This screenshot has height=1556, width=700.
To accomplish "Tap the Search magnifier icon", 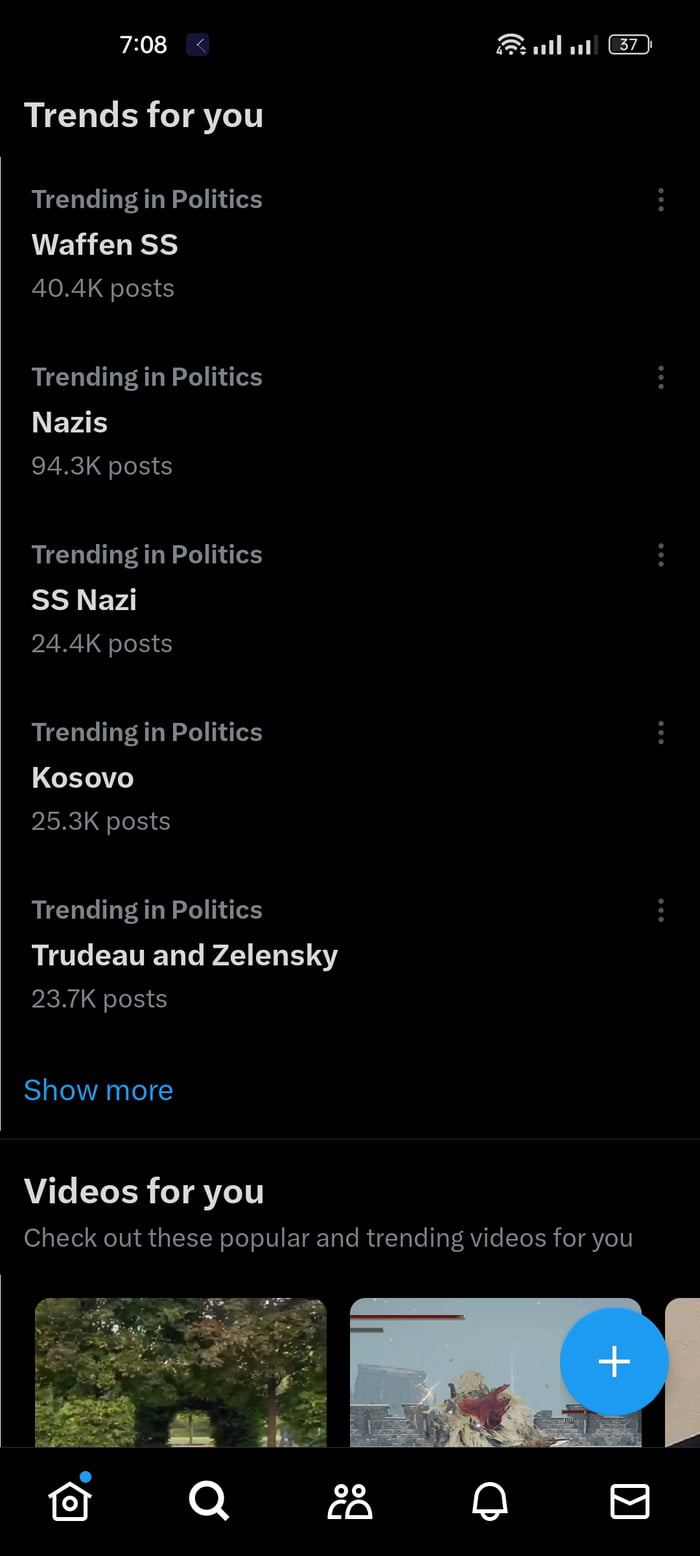I will [209, 1501].
